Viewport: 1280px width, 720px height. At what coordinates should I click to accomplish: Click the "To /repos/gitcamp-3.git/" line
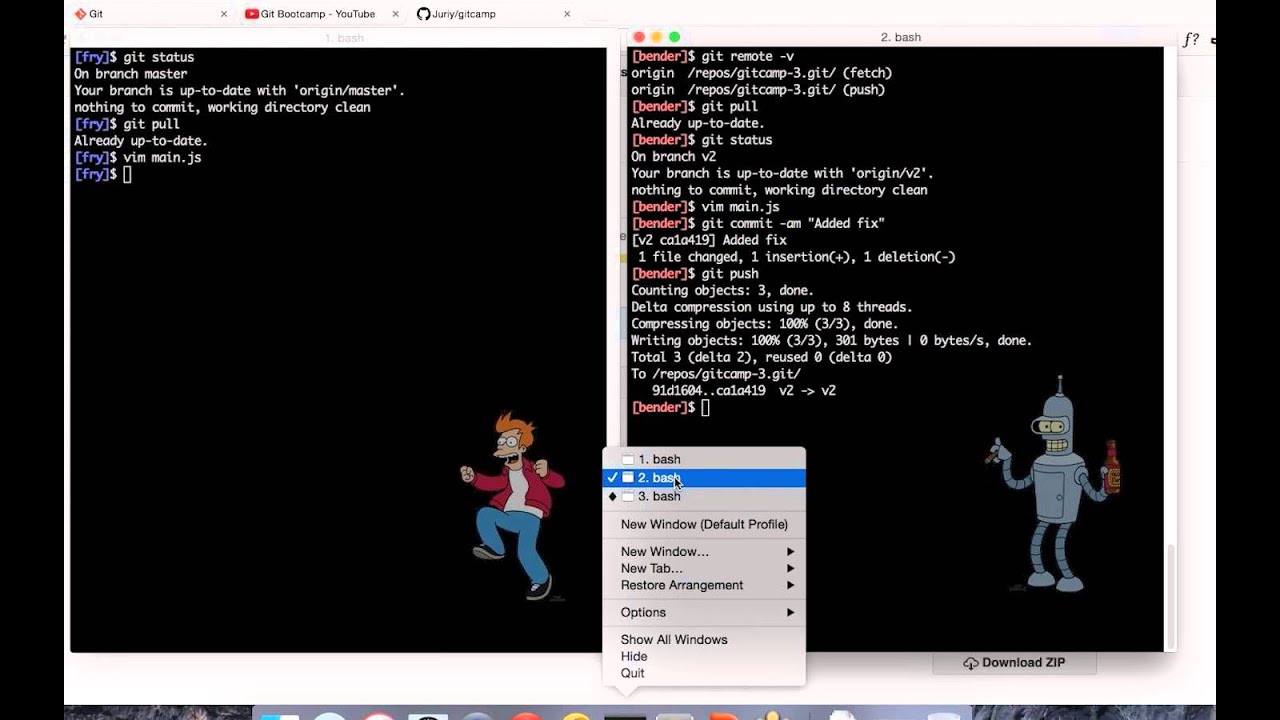(716, 374)
